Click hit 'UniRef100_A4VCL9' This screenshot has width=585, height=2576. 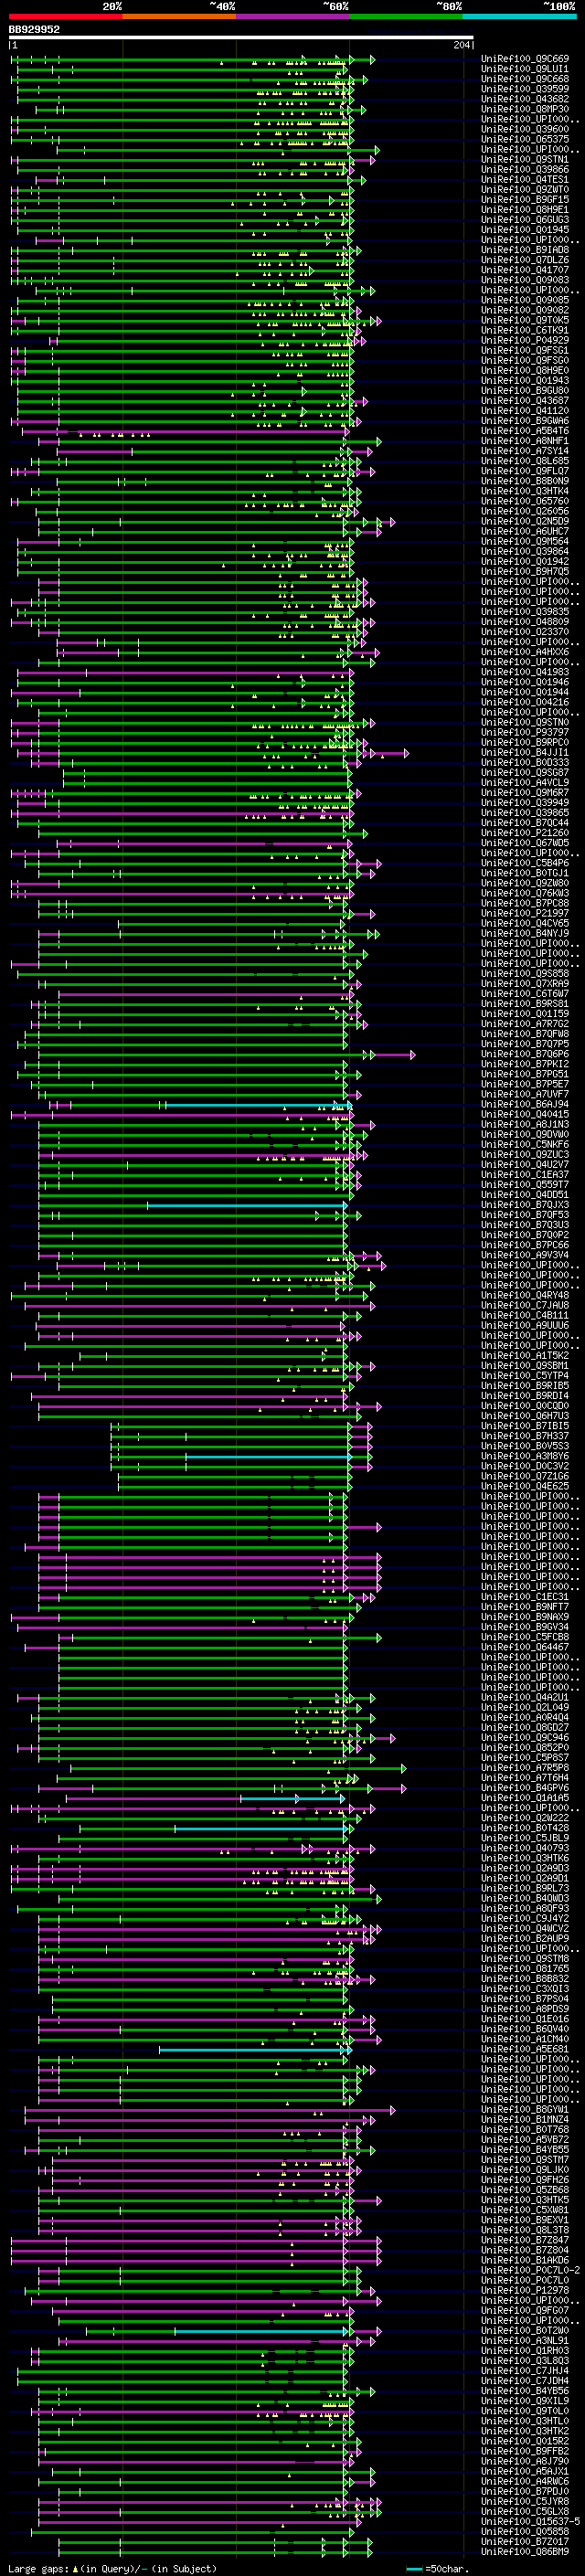[525, 782]
